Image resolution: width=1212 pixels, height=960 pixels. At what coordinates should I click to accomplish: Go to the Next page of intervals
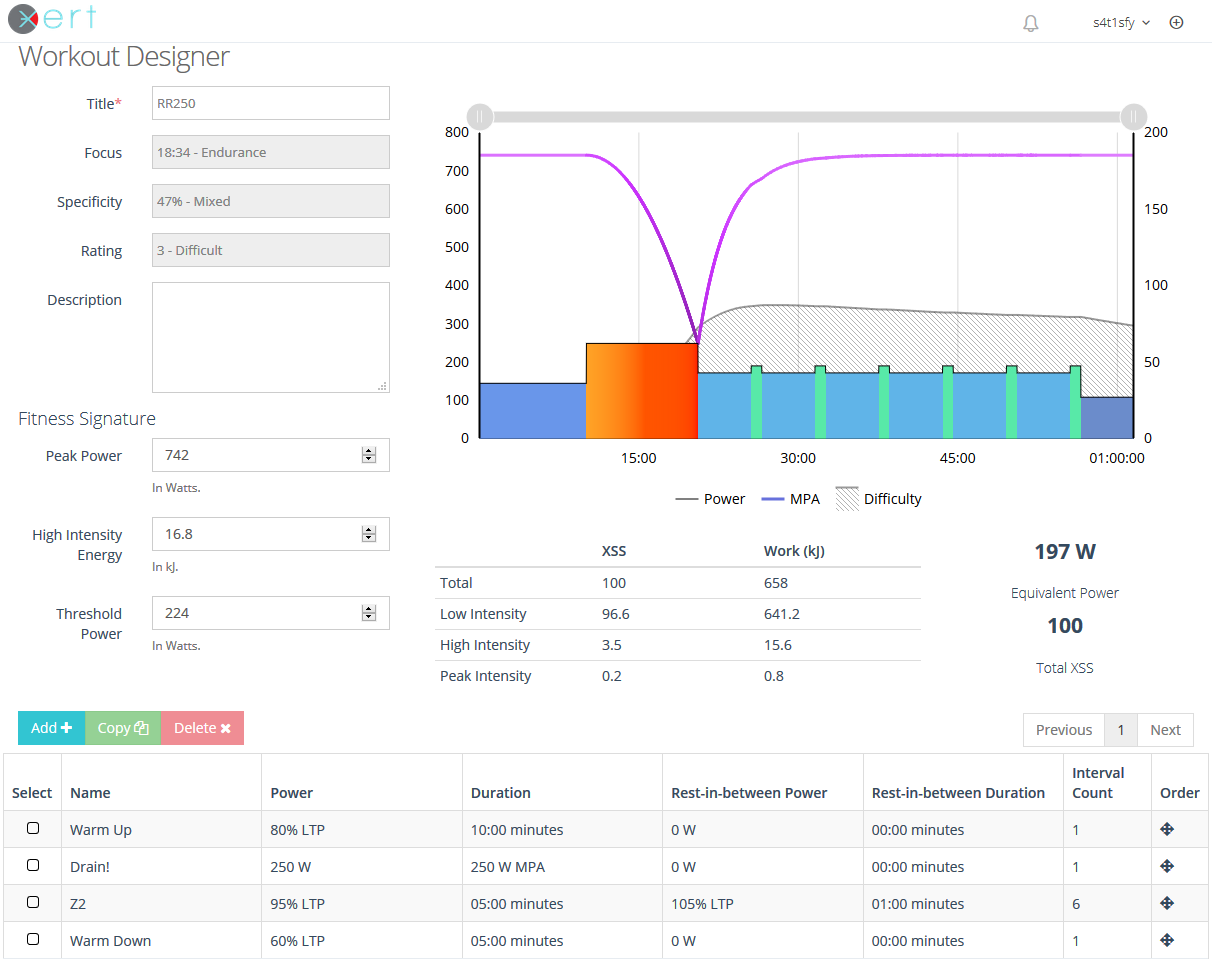[1165, 730]
